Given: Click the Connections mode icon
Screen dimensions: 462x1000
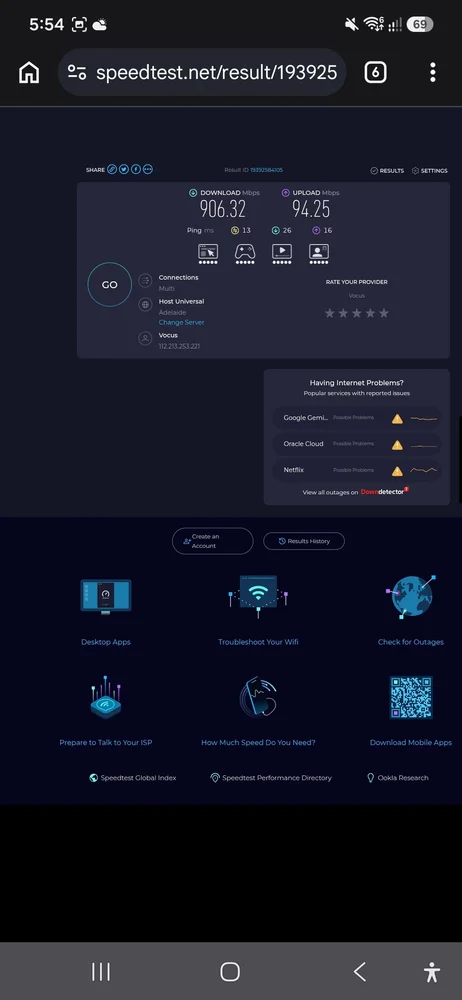Looking at the screenshot, I should click(145, 281).
